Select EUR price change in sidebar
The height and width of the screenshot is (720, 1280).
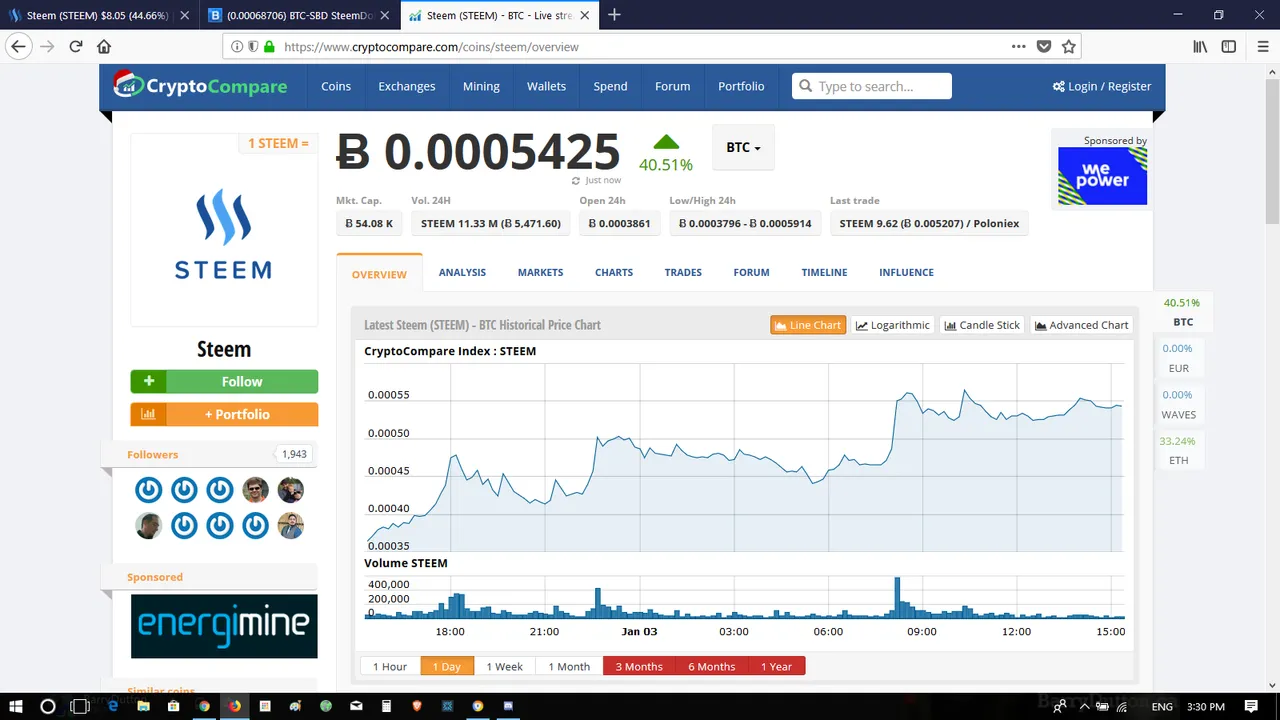tap(1178, 358)
